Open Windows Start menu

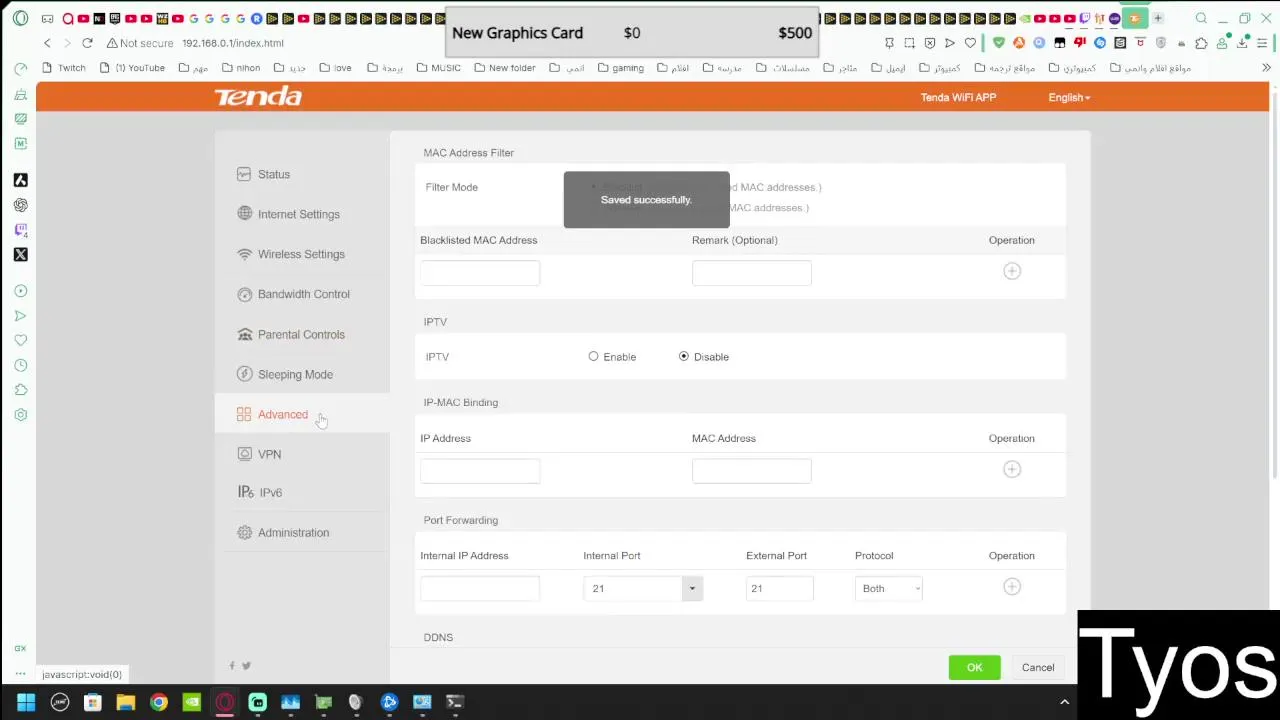coord(26,702)
